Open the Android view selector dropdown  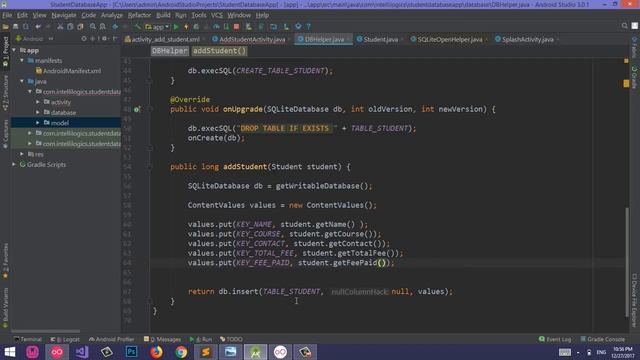[34, 39]
